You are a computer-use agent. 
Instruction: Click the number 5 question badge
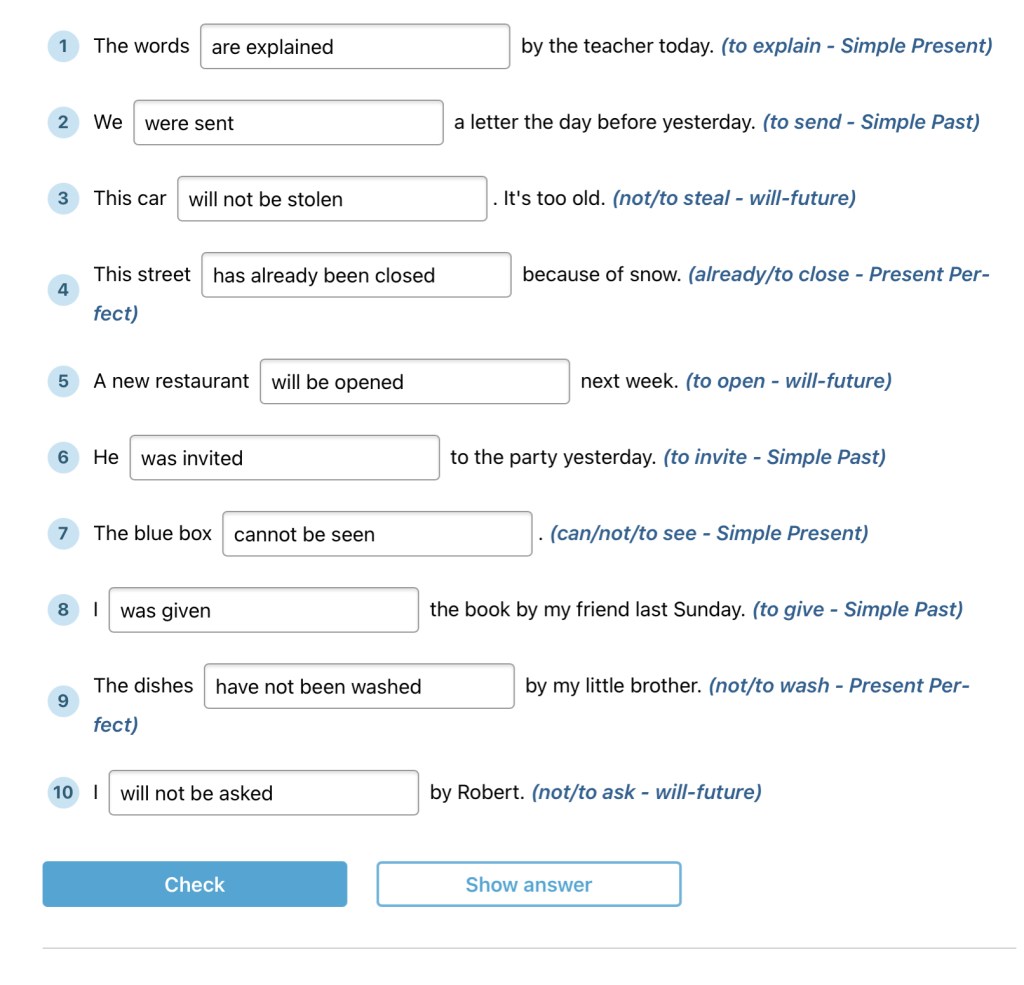[x=63, y=381]
